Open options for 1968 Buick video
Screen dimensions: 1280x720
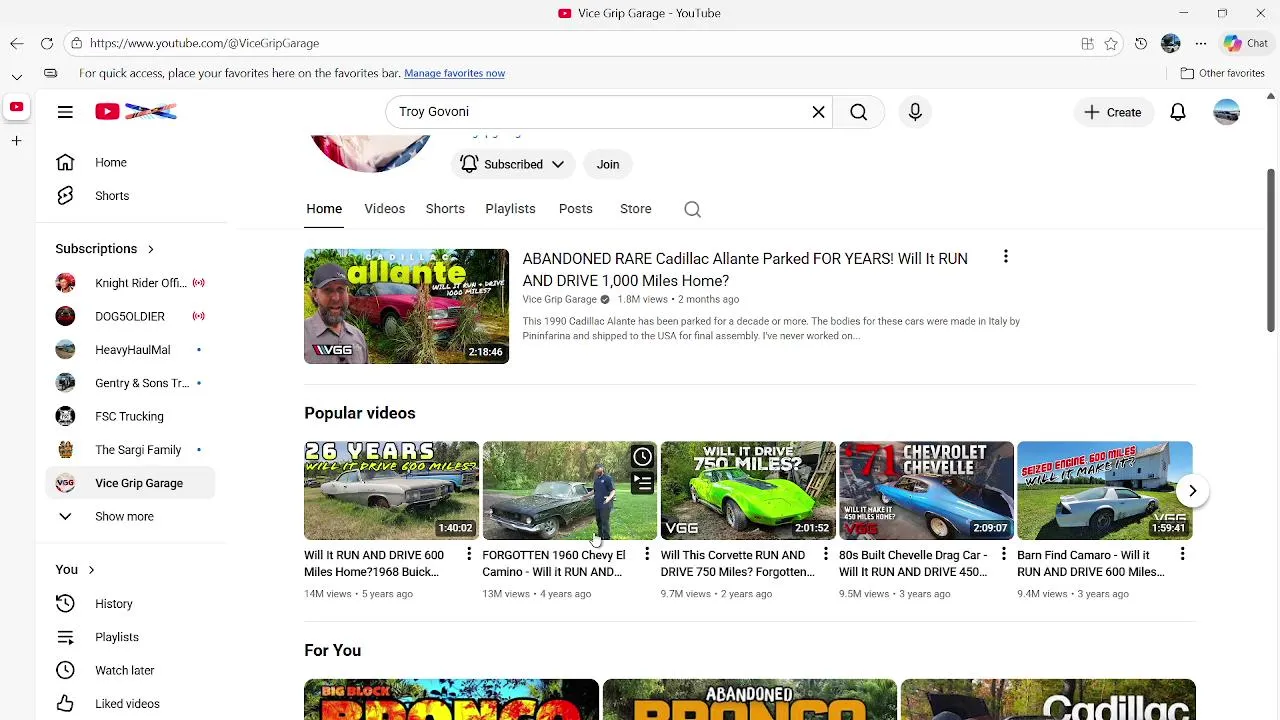[x=468, y=554]
